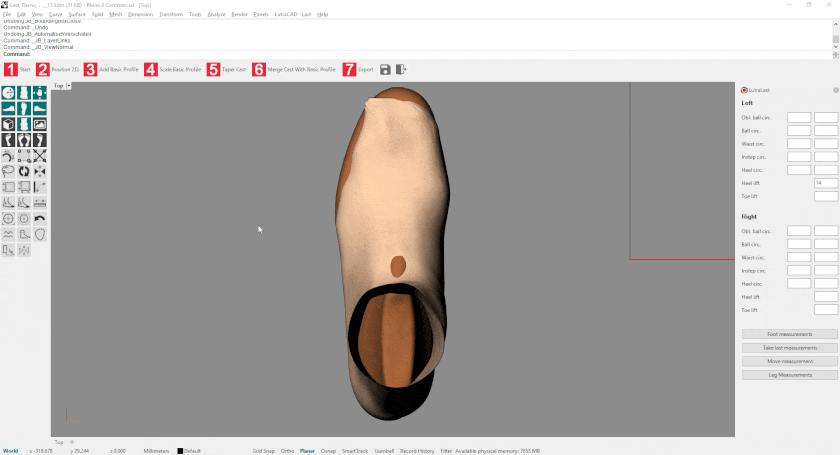Image resolution: width=840 pixels, height=455 pixels.
Task: Open the Surface menu
Action: click(77, 14)
